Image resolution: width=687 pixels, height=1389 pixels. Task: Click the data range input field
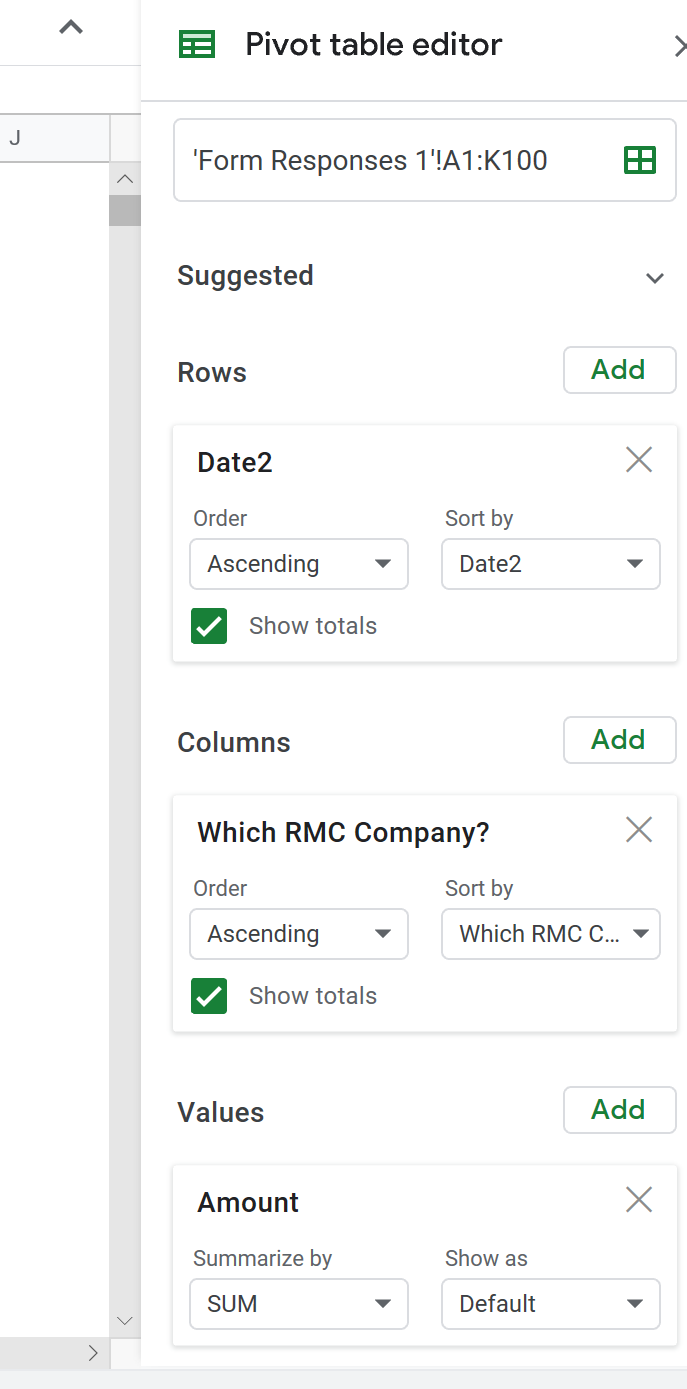click(390, 160)
